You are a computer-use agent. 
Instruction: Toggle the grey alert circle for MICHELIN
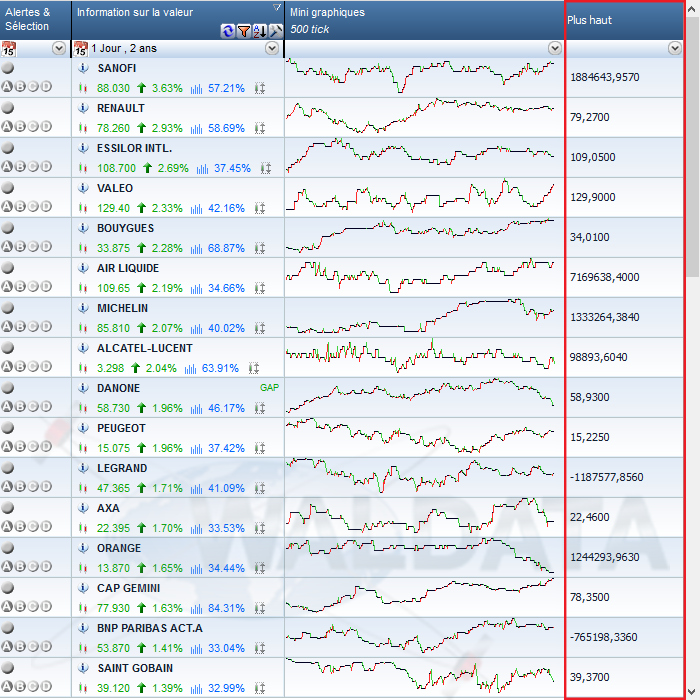[8, 308]
